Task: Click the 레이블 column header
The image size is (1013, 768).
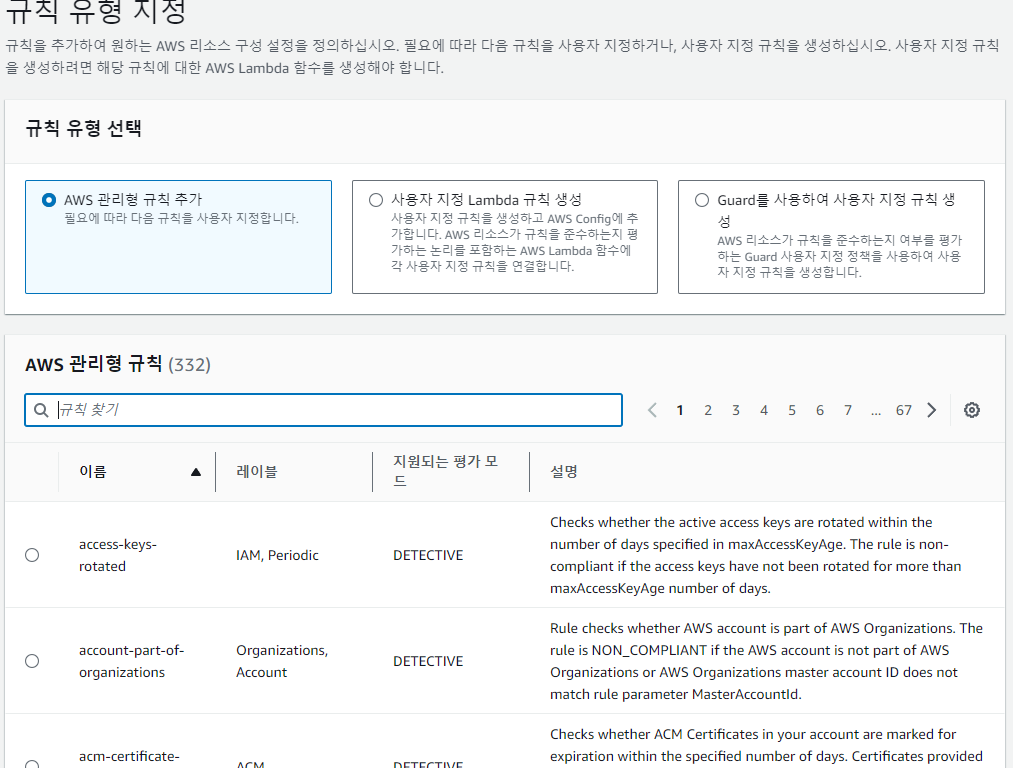Action: pyautogui.click(x=256, y=472)
